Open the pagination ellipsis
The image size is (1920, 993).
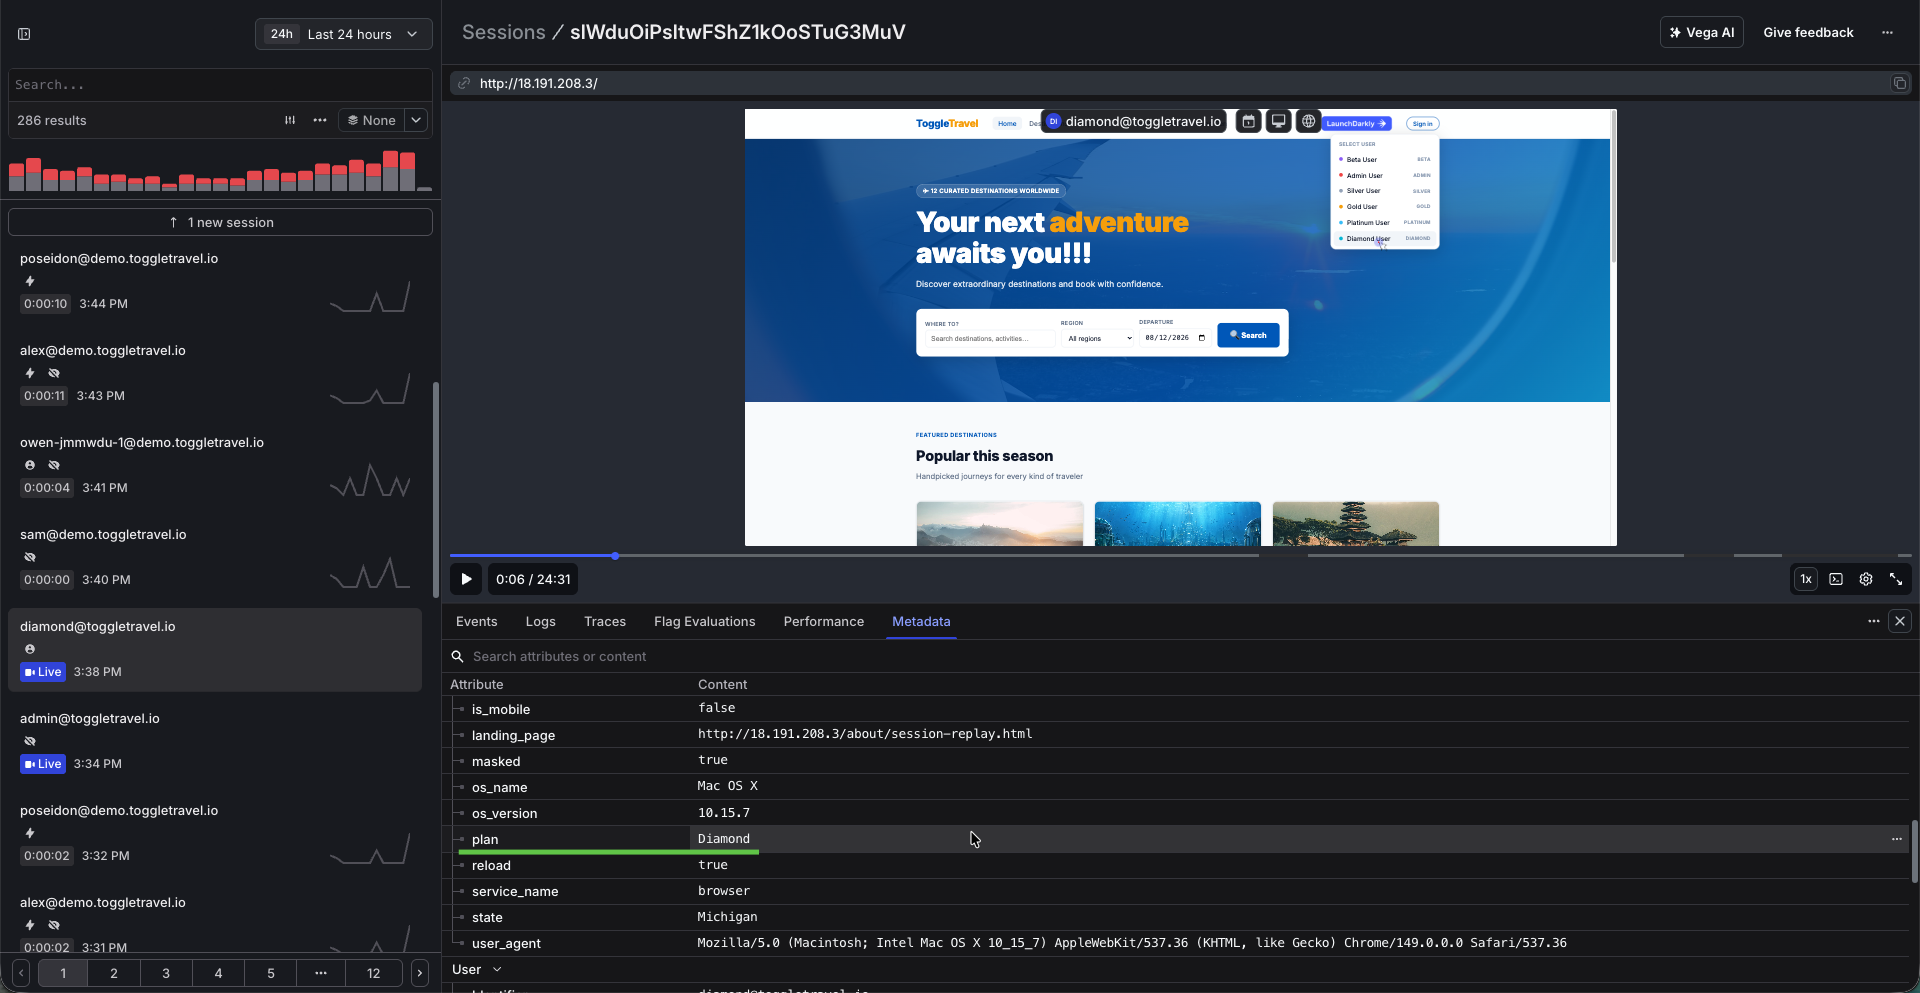[x=321, y=973]
